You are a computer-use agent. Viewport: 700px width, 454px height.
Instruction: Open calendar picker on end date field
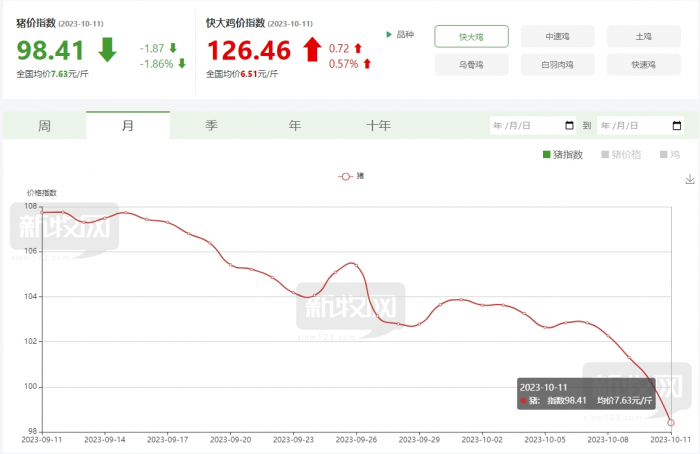click(677, 125)
